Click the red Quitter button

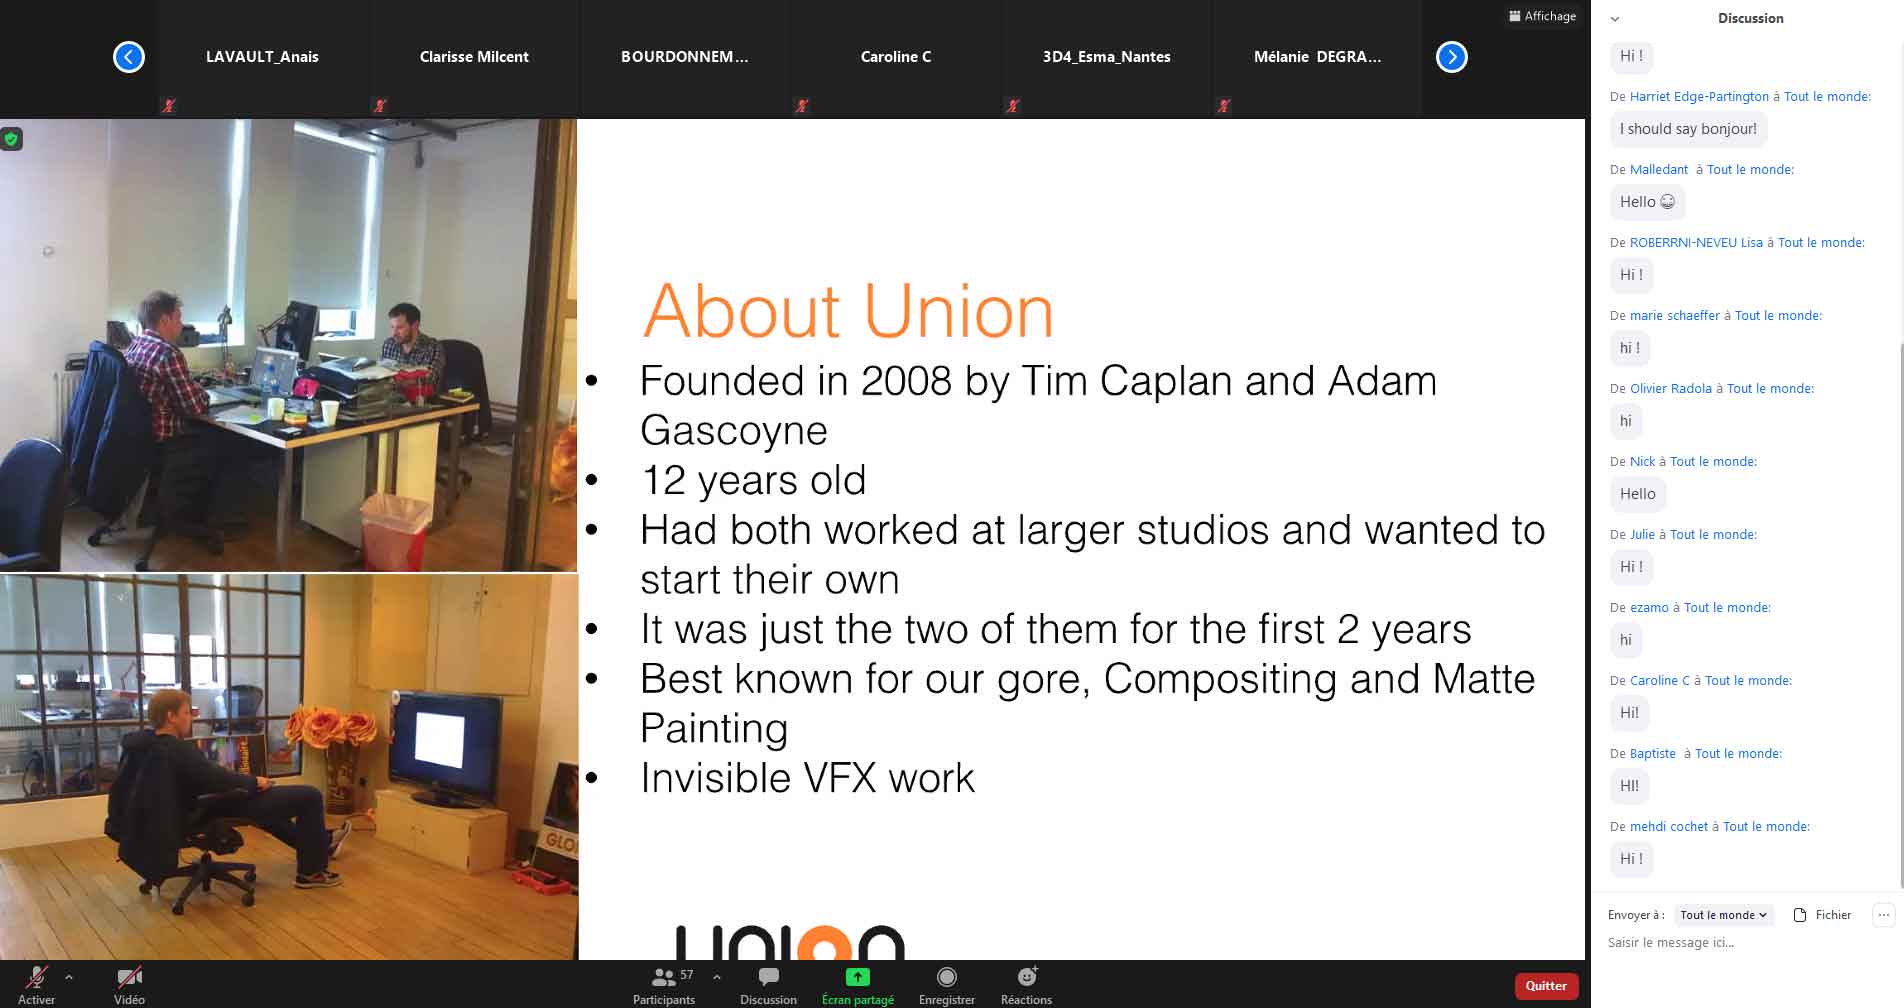click(1546, 986)
